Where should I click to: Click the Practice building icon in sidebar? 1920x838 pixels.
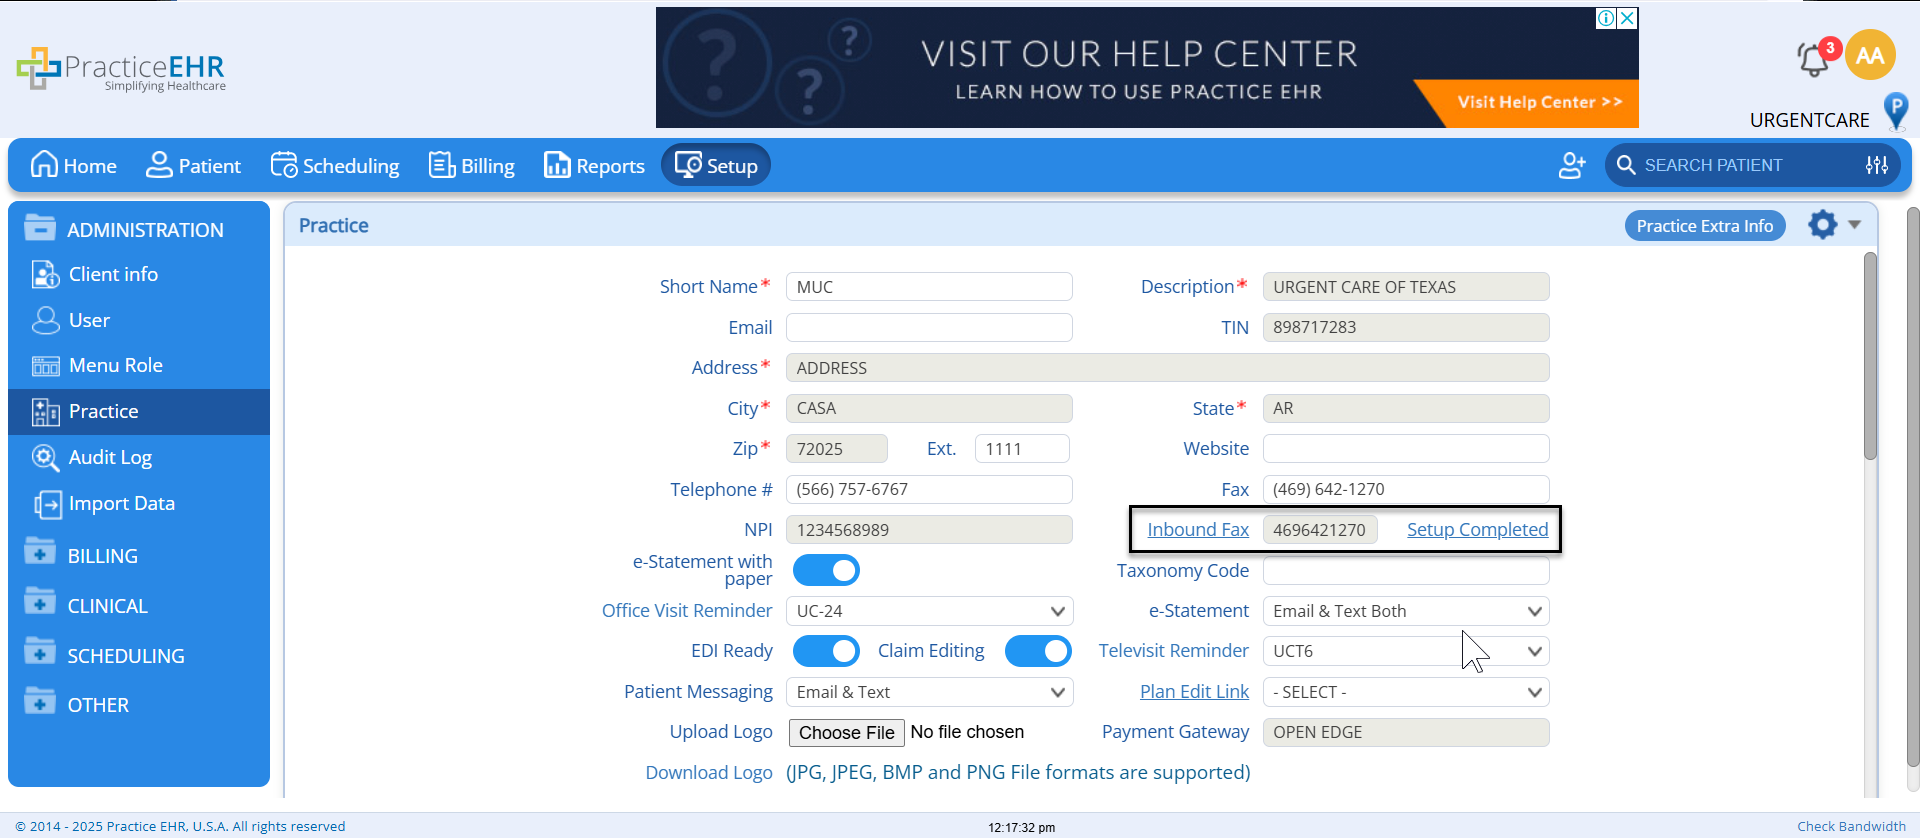(46, 411)
